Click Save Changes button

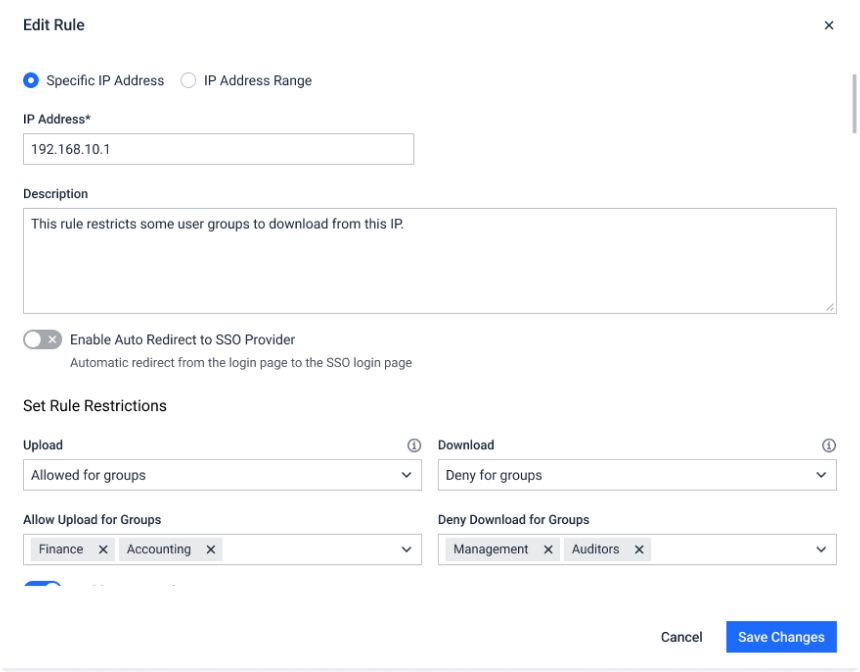point(781,637)
